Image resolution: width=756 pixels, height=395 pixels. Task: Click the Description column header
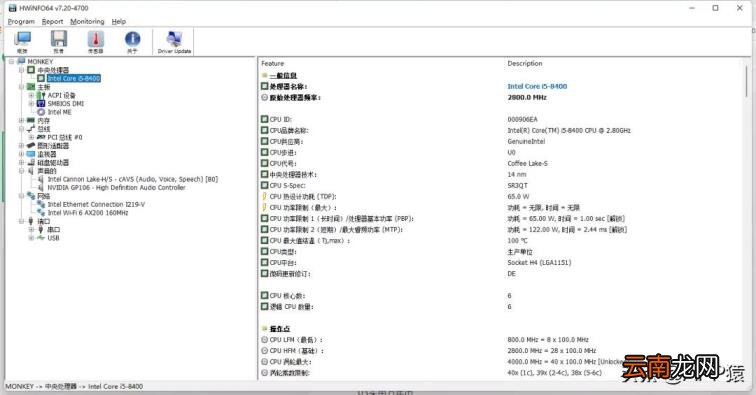[x=525, y=64]
